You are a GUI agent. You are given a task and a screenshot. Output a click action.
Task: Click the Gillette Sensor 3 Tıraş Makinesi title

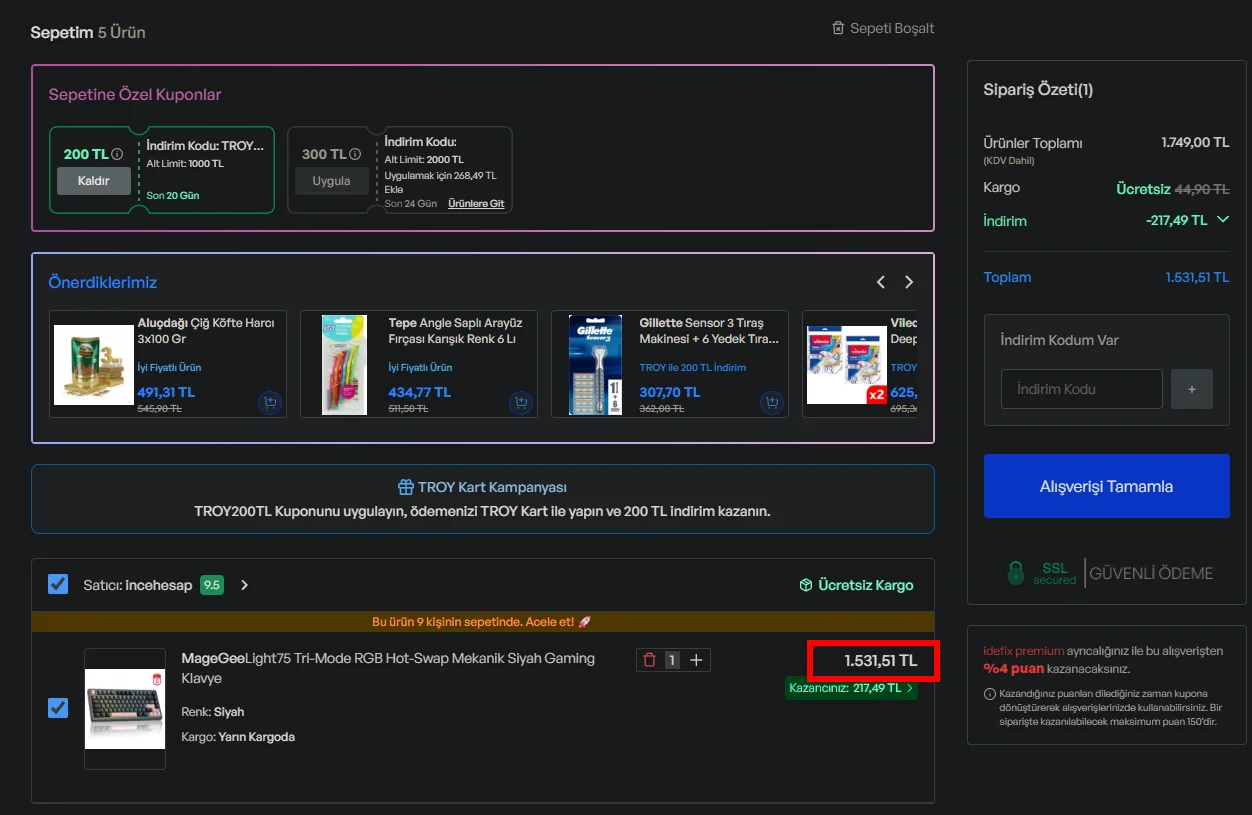click(x=709, y=331)
